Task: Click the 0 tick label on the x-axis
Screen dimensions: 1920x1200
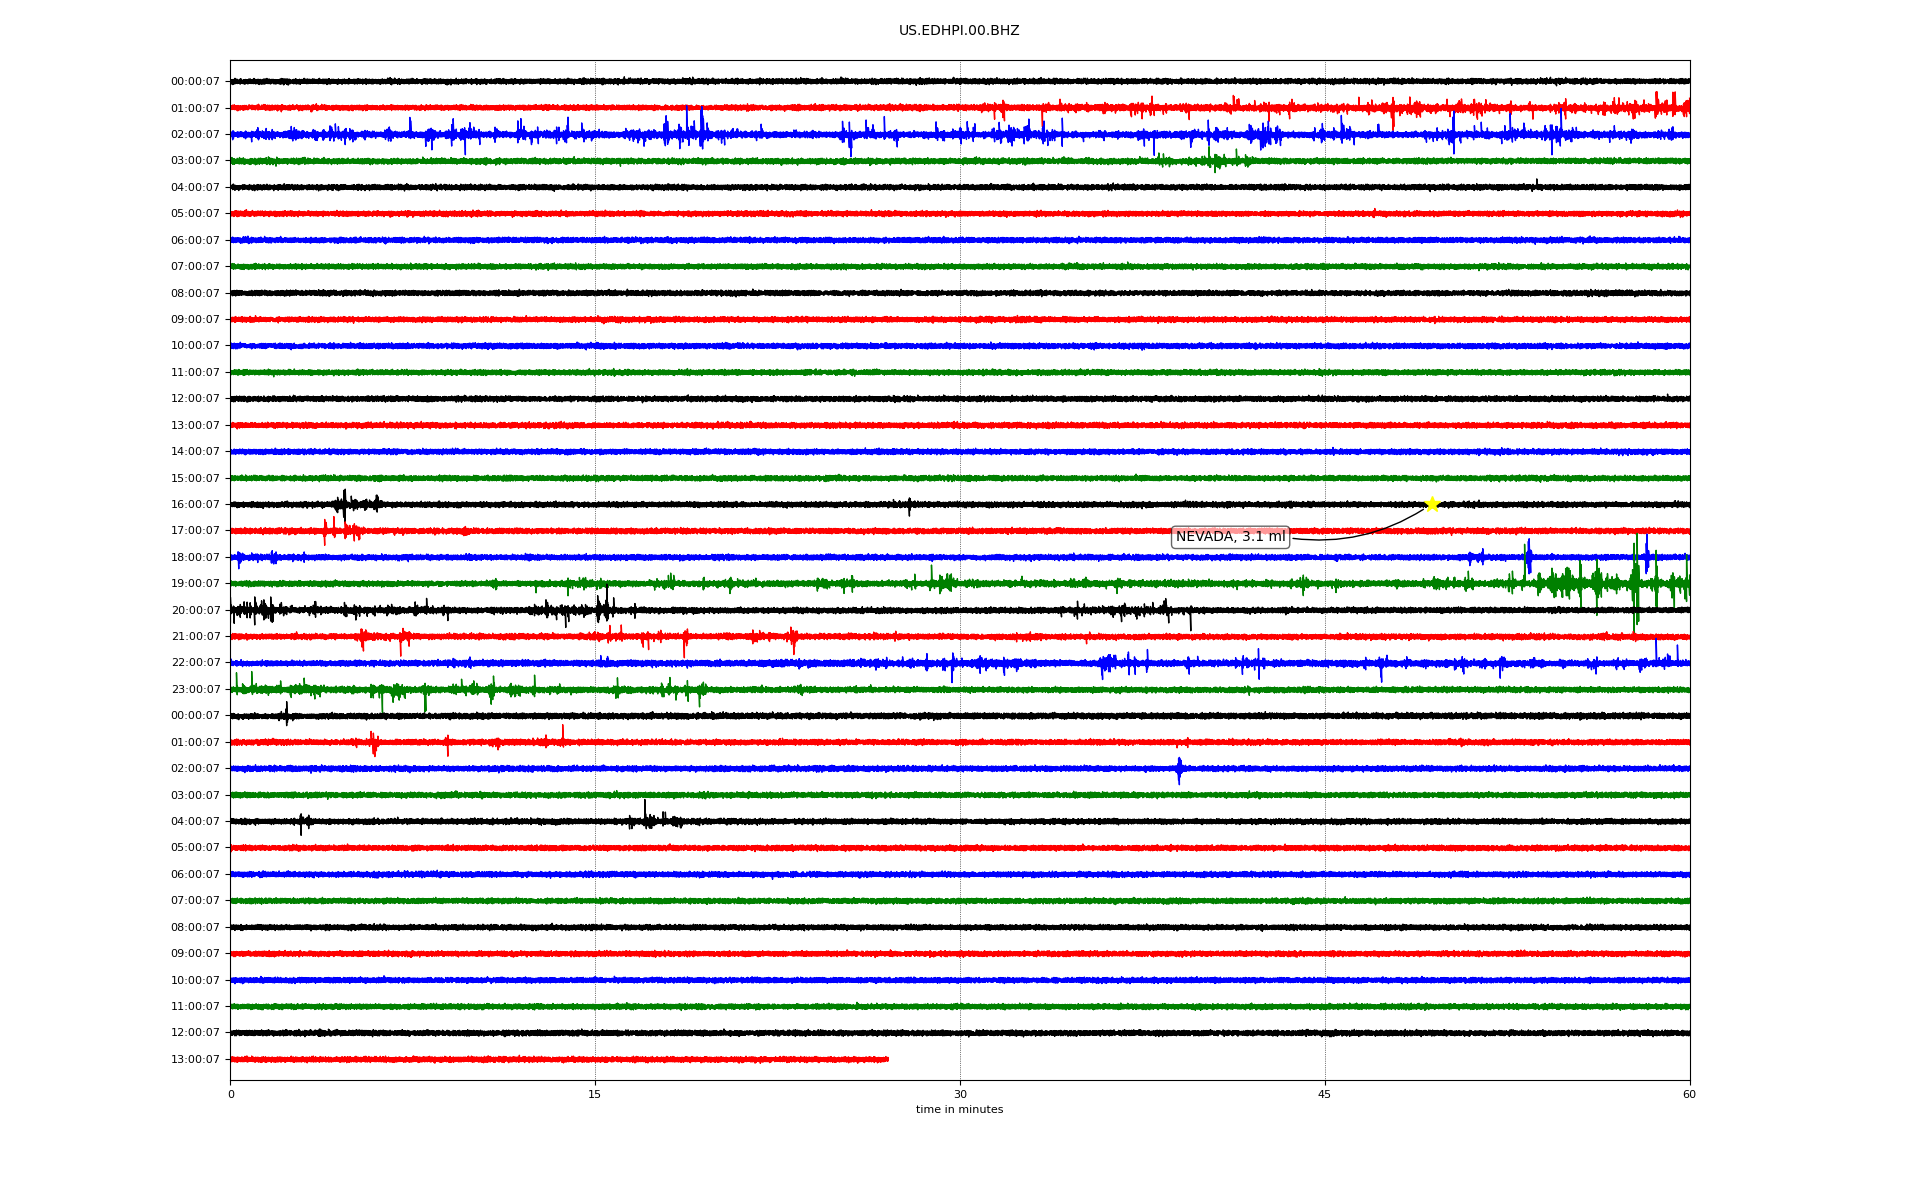Action: [x=231, y=1095]
